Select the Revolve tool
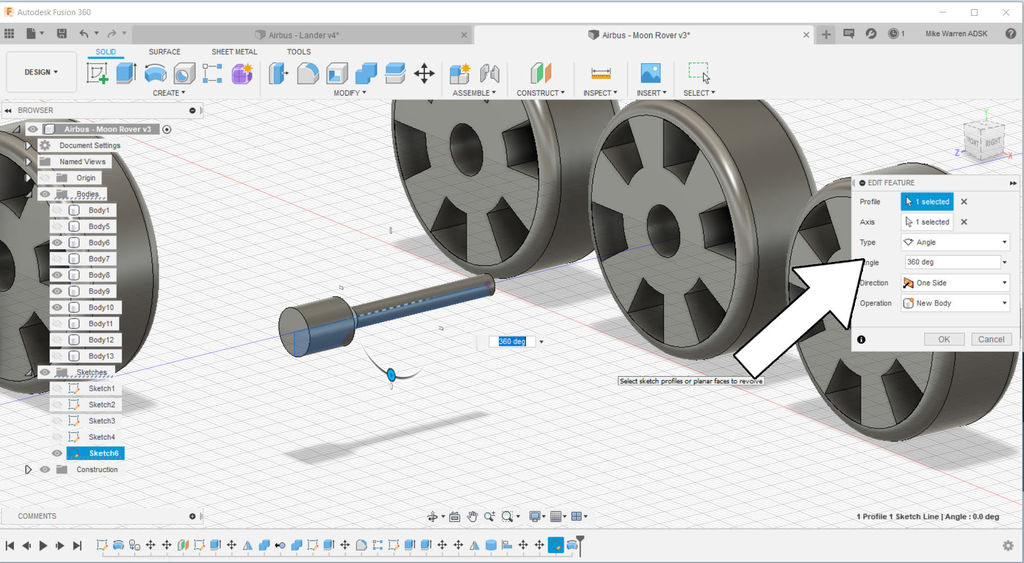The height and width of the screenshot is (563, 1024). click(155, 73)
